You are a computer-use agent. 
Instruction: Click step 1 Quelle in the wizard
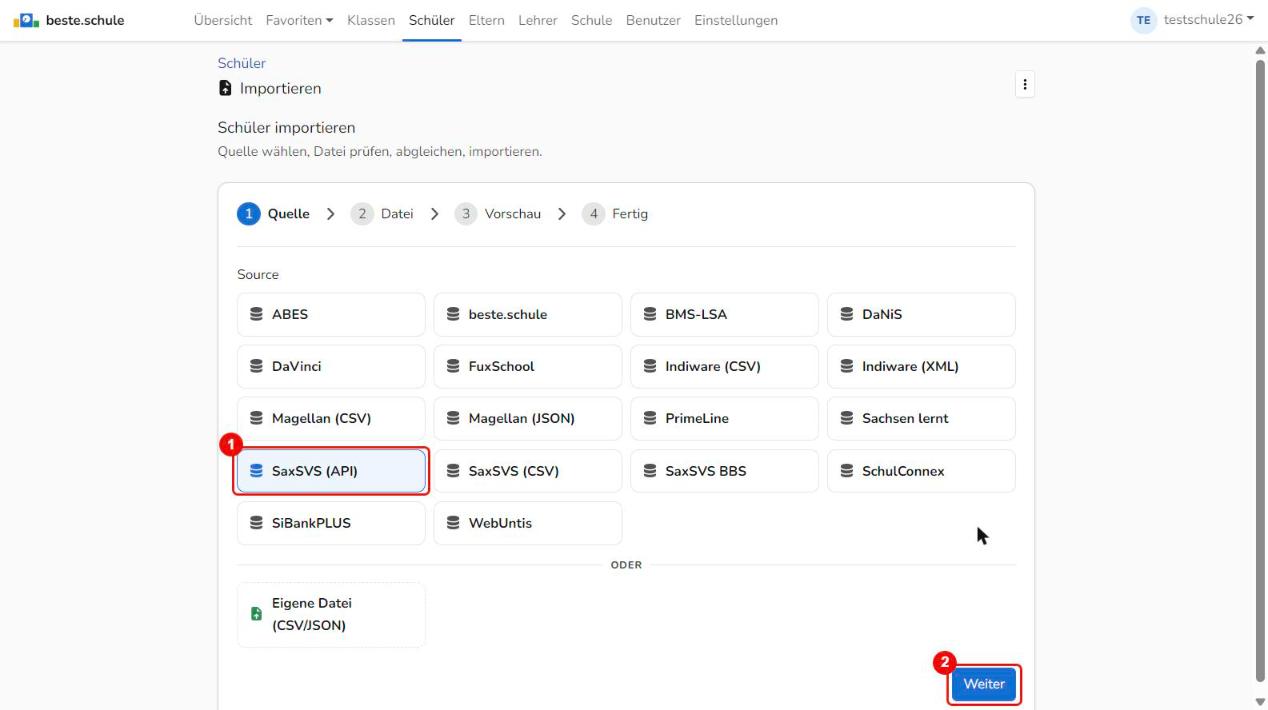click(x=273, y=214)
